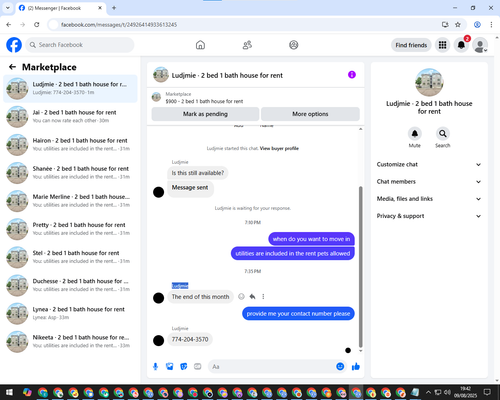Click the browser address bar URL
This screenshot has height=400, width=500.
tap(119, 25)
